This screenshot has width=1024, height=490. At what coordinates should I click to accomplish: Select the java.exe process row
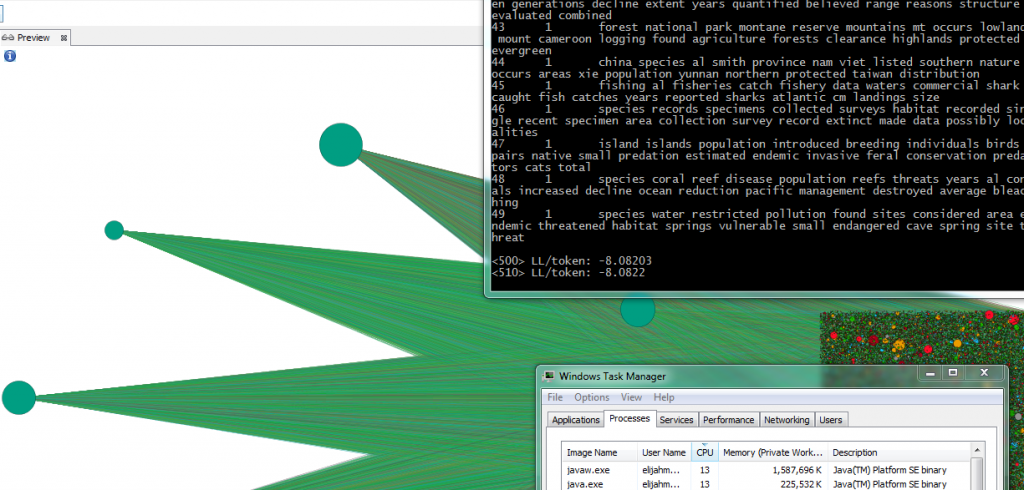click(x=767, y=484)
